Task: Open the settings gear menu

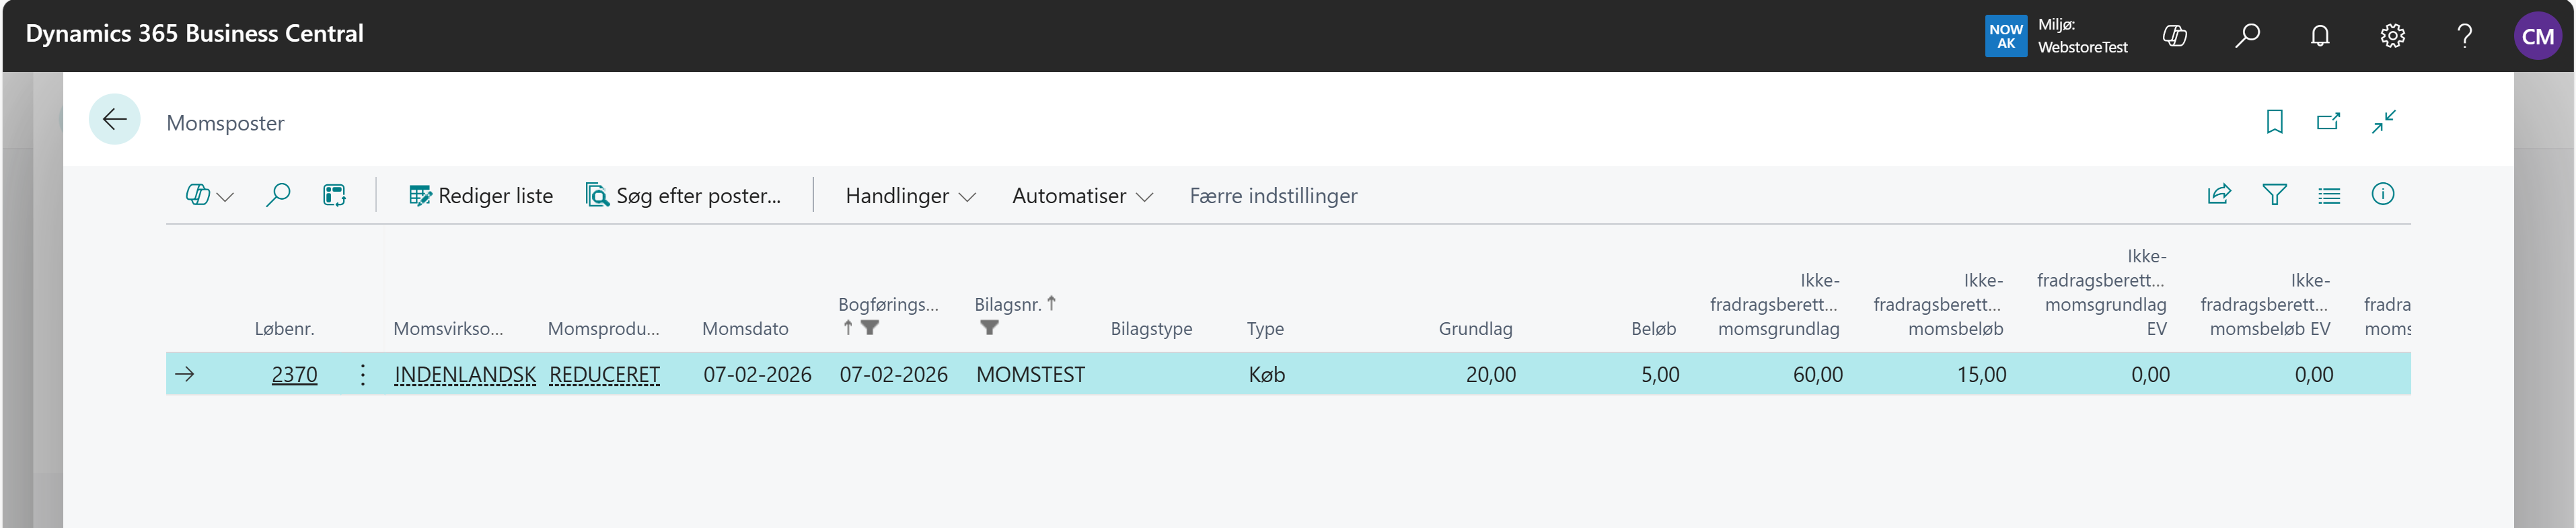Action: click(x=2392, y=36)
